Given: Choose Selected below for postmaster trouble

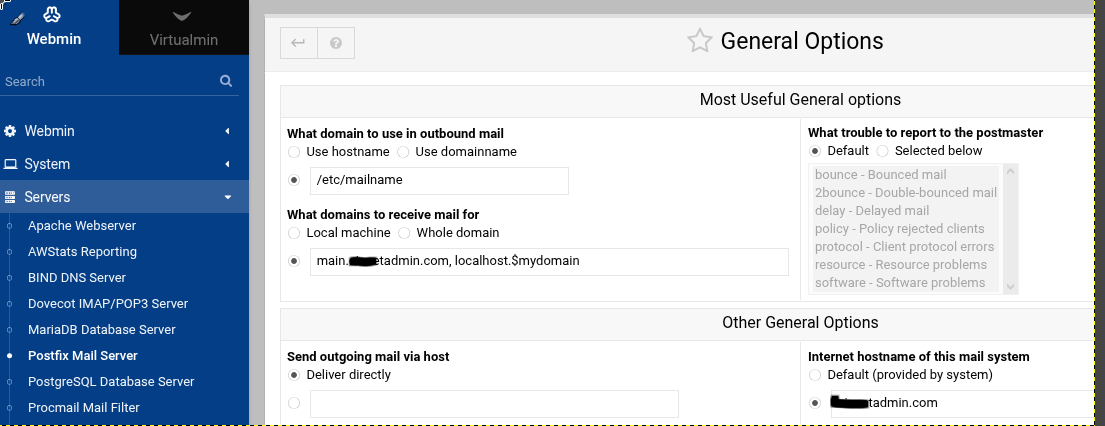Looking at the screenshot, I should 882,151.
